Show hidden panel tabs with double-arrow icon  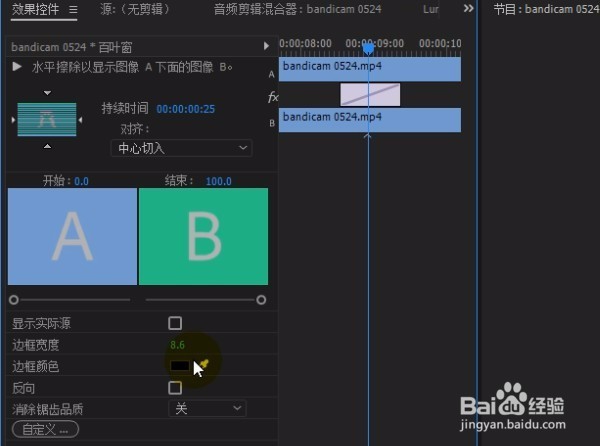click(468, 8)
